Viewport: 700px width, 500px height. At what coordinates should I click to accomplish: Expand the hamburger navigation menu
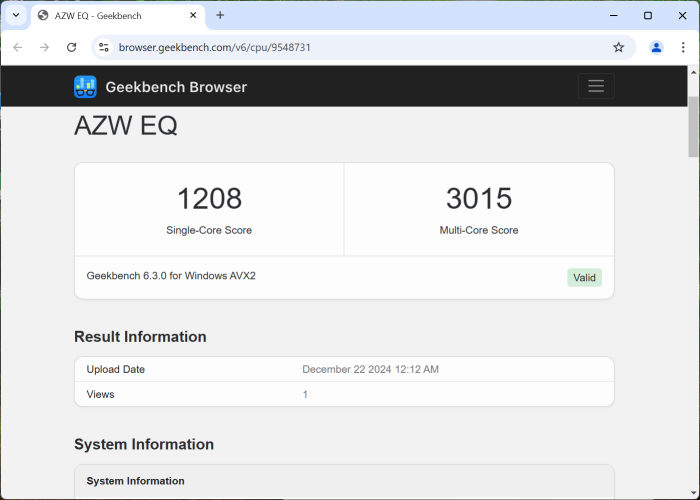tap(596, 86)
